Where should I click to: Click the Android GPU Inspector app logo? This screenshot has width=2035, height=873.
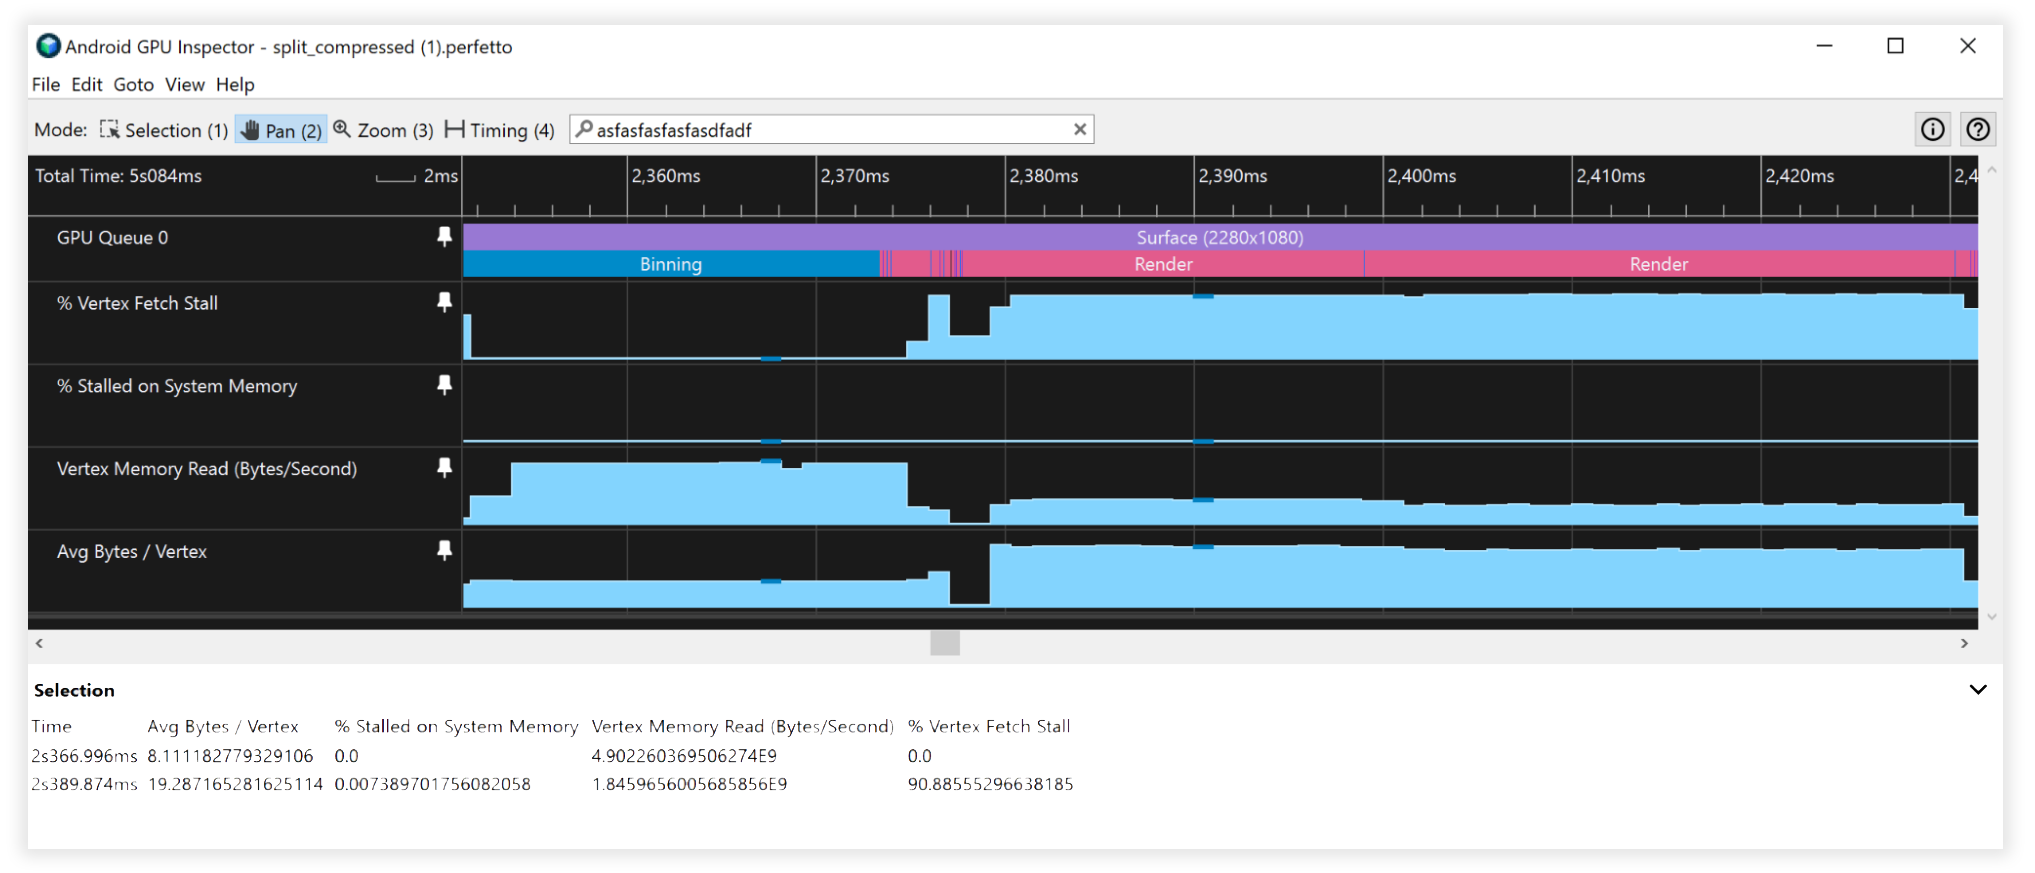[47, 46]
